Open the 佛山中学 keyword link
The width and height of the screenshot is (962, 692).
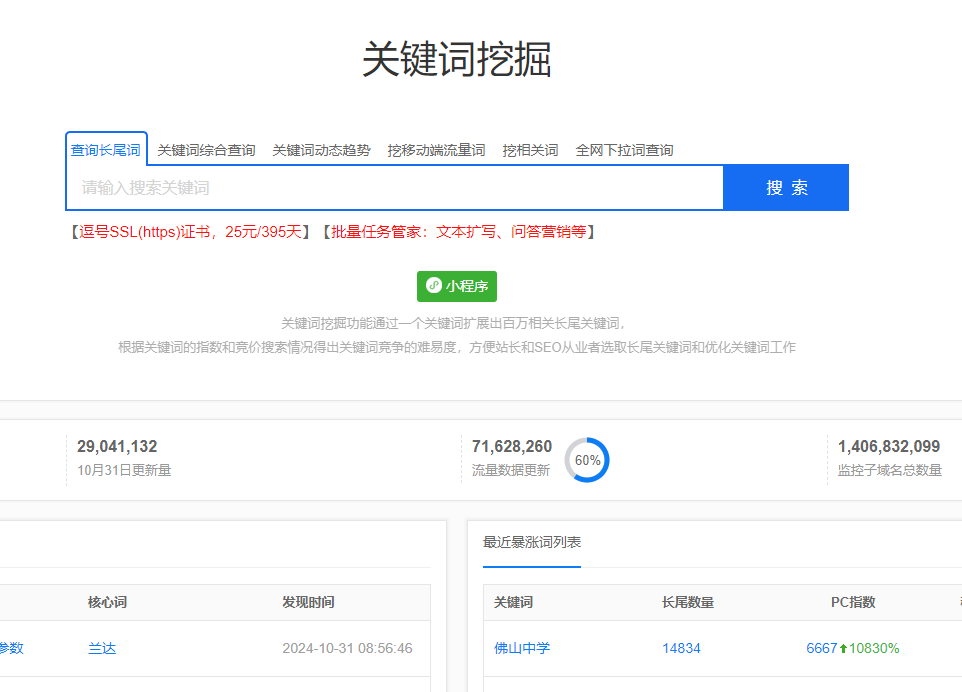point(522,648)
